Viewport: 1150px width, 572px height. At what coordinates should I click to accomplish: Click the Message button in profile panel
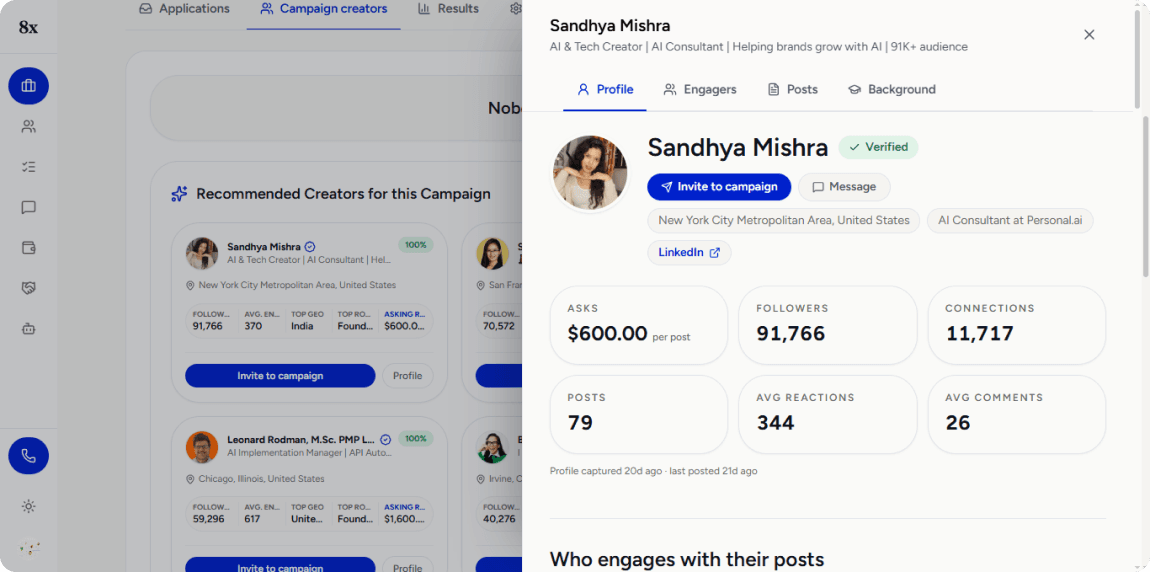click(x=844, y=187)
